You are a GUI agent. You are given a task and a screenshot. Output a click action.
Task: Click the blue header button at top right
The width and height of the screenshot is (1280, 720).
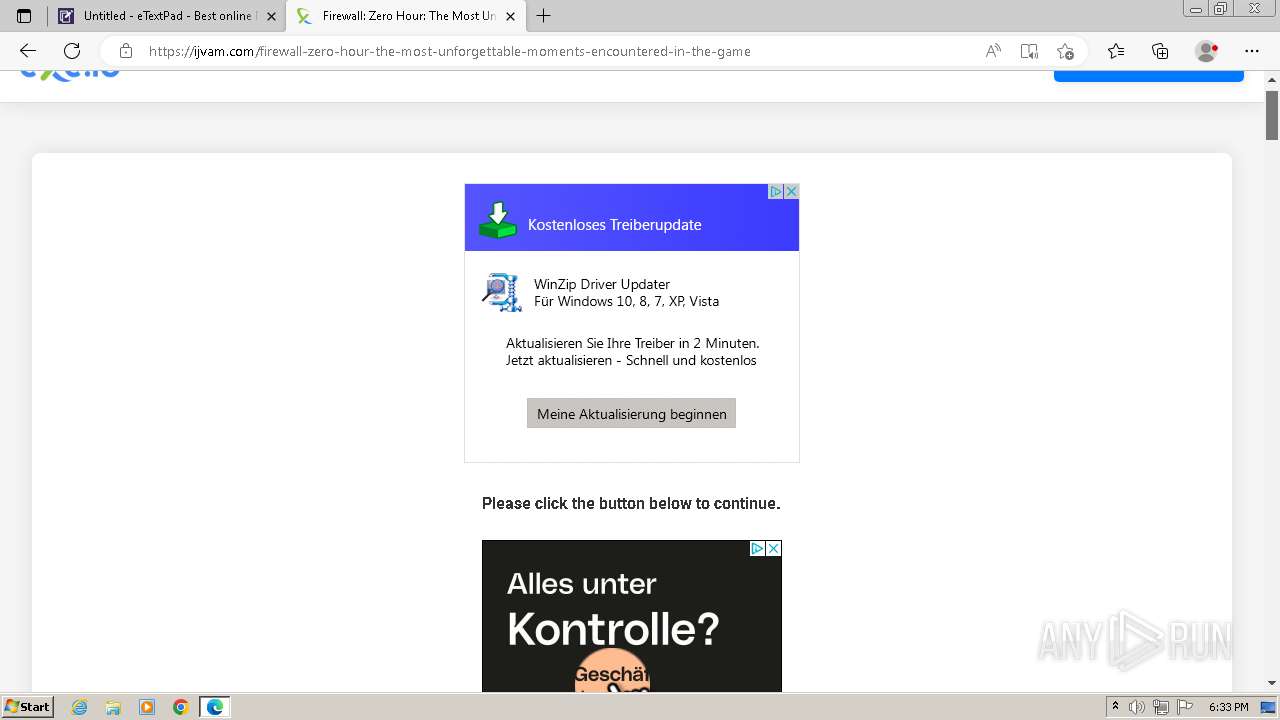coord(1148,76)
